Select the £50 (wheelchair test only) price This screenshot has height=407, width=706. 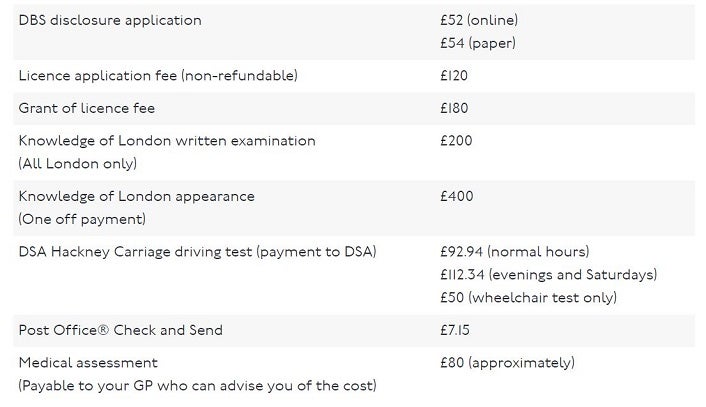[529, 297]
